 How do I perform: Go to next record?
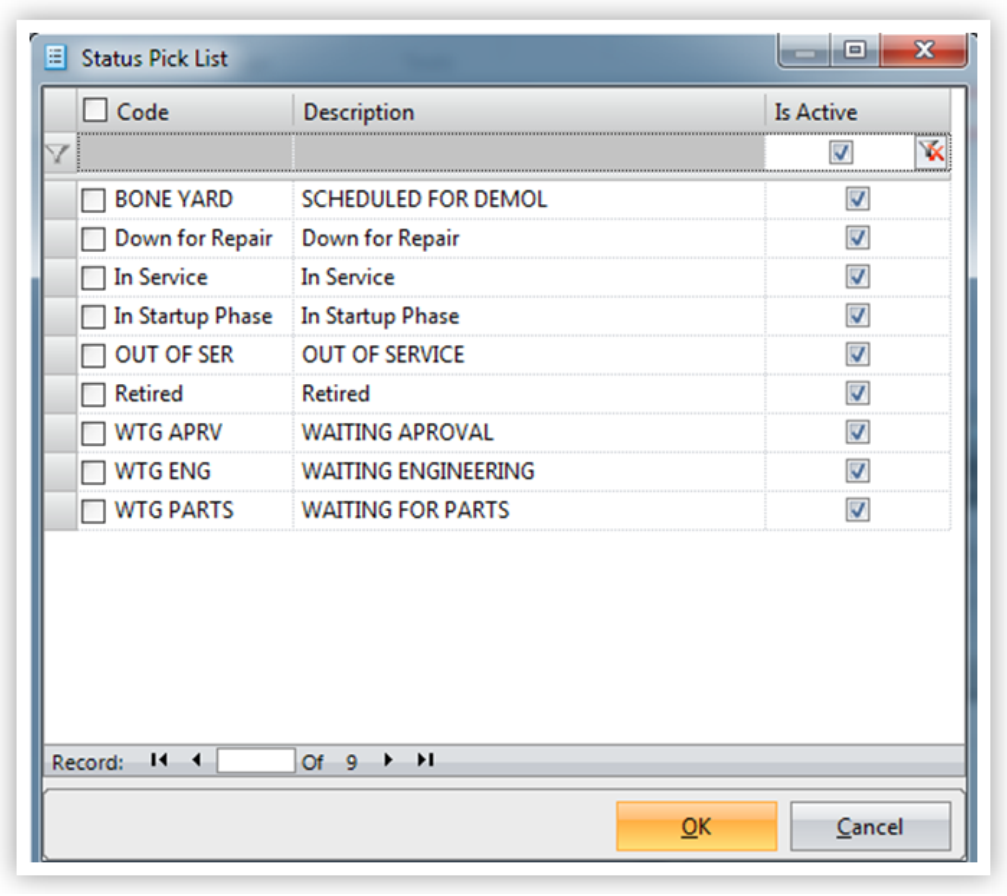click(388, 761)
